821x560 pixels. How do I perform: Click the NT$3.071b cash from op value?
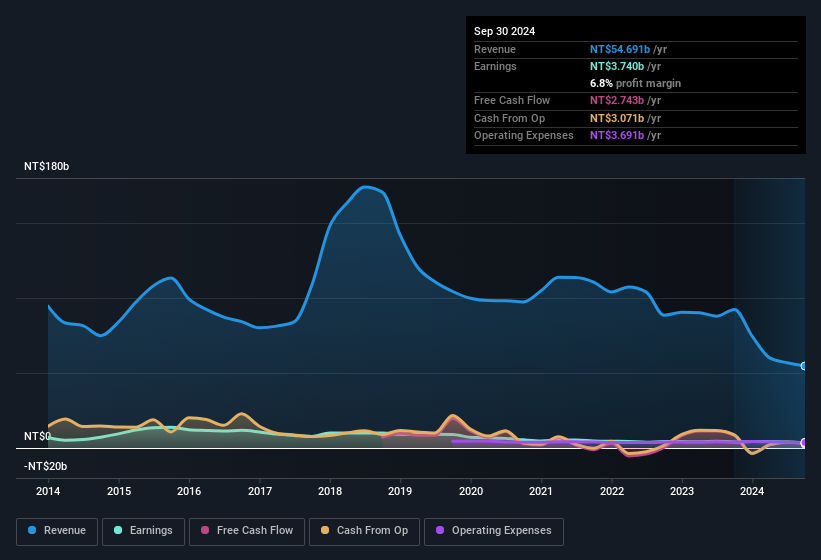[617, 118]
